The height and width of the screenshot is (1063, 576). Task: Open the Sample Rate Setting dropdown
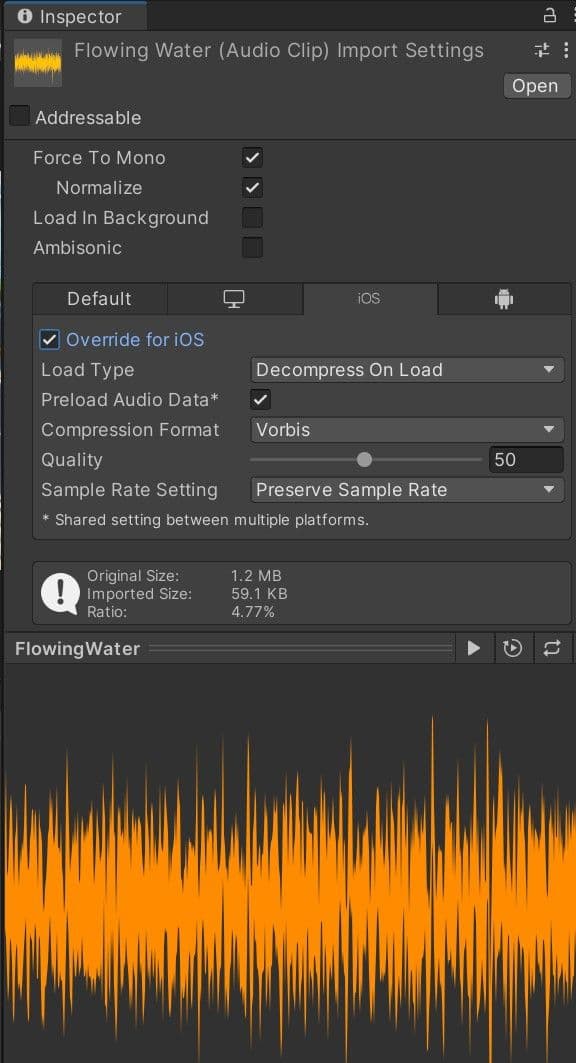406,489
